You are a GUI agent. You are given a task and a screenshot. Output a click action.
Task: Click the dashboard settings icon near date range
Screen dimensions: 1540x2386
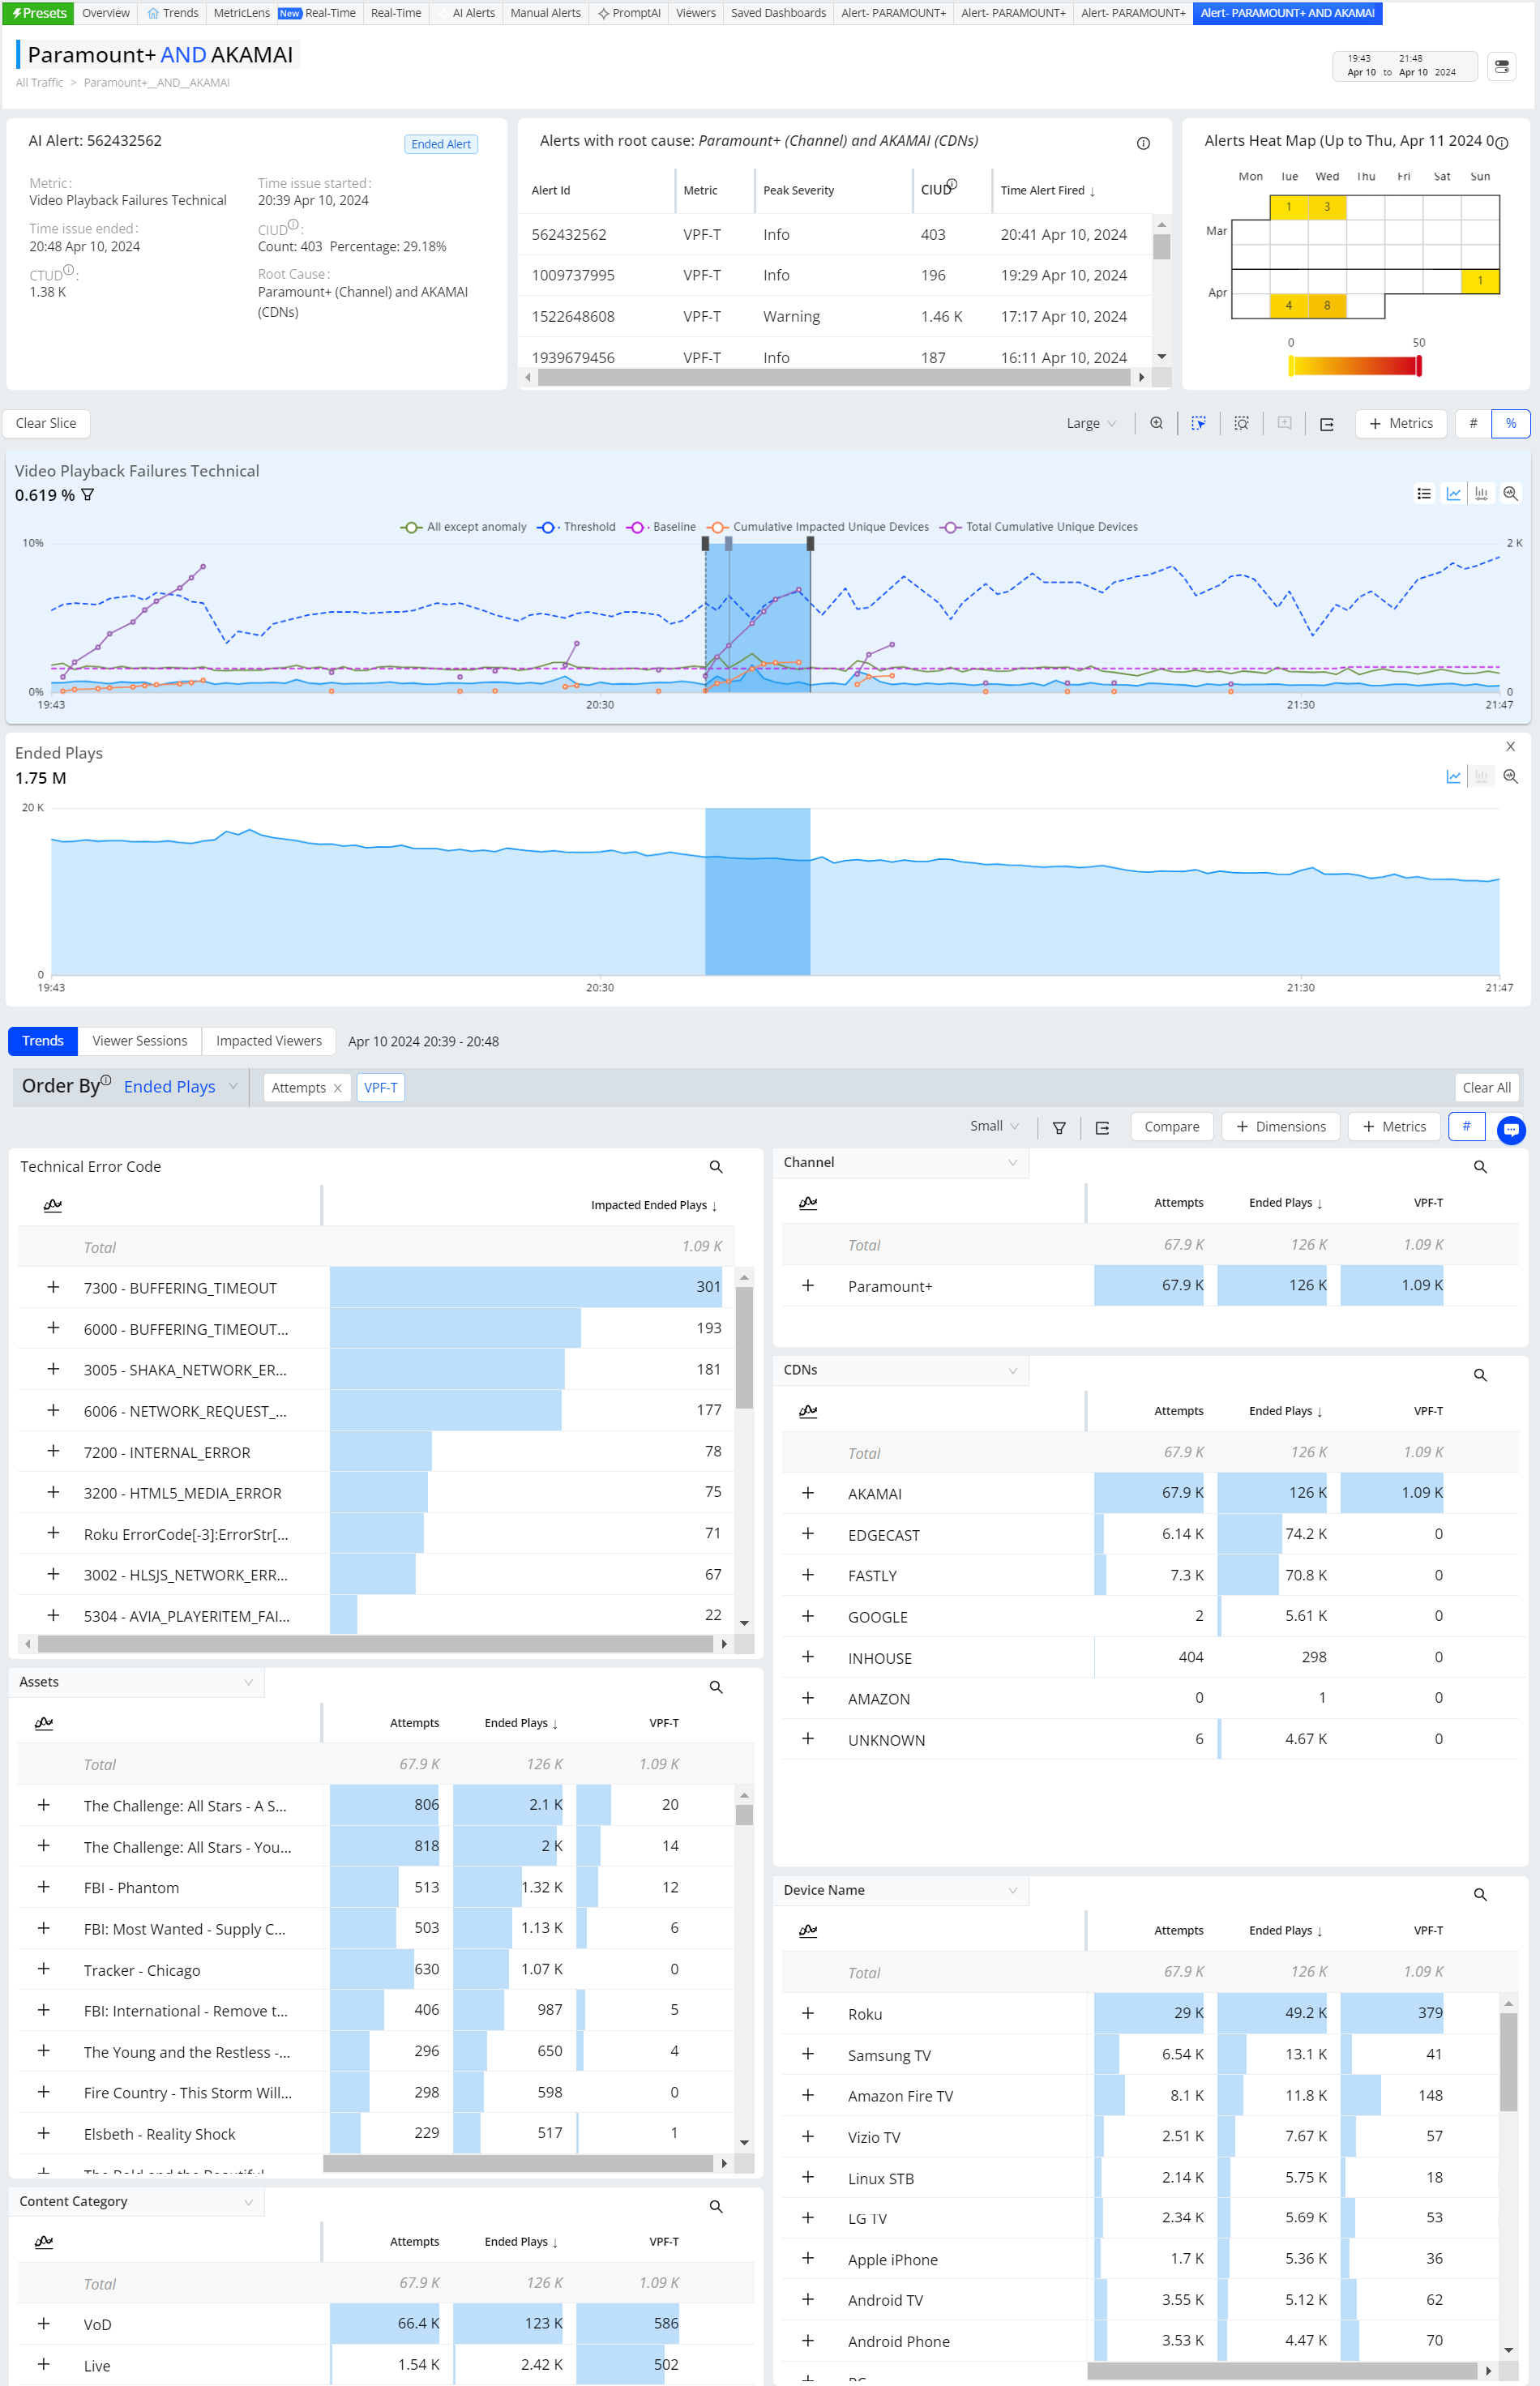pyautogui.click(x=1501, y=67)
